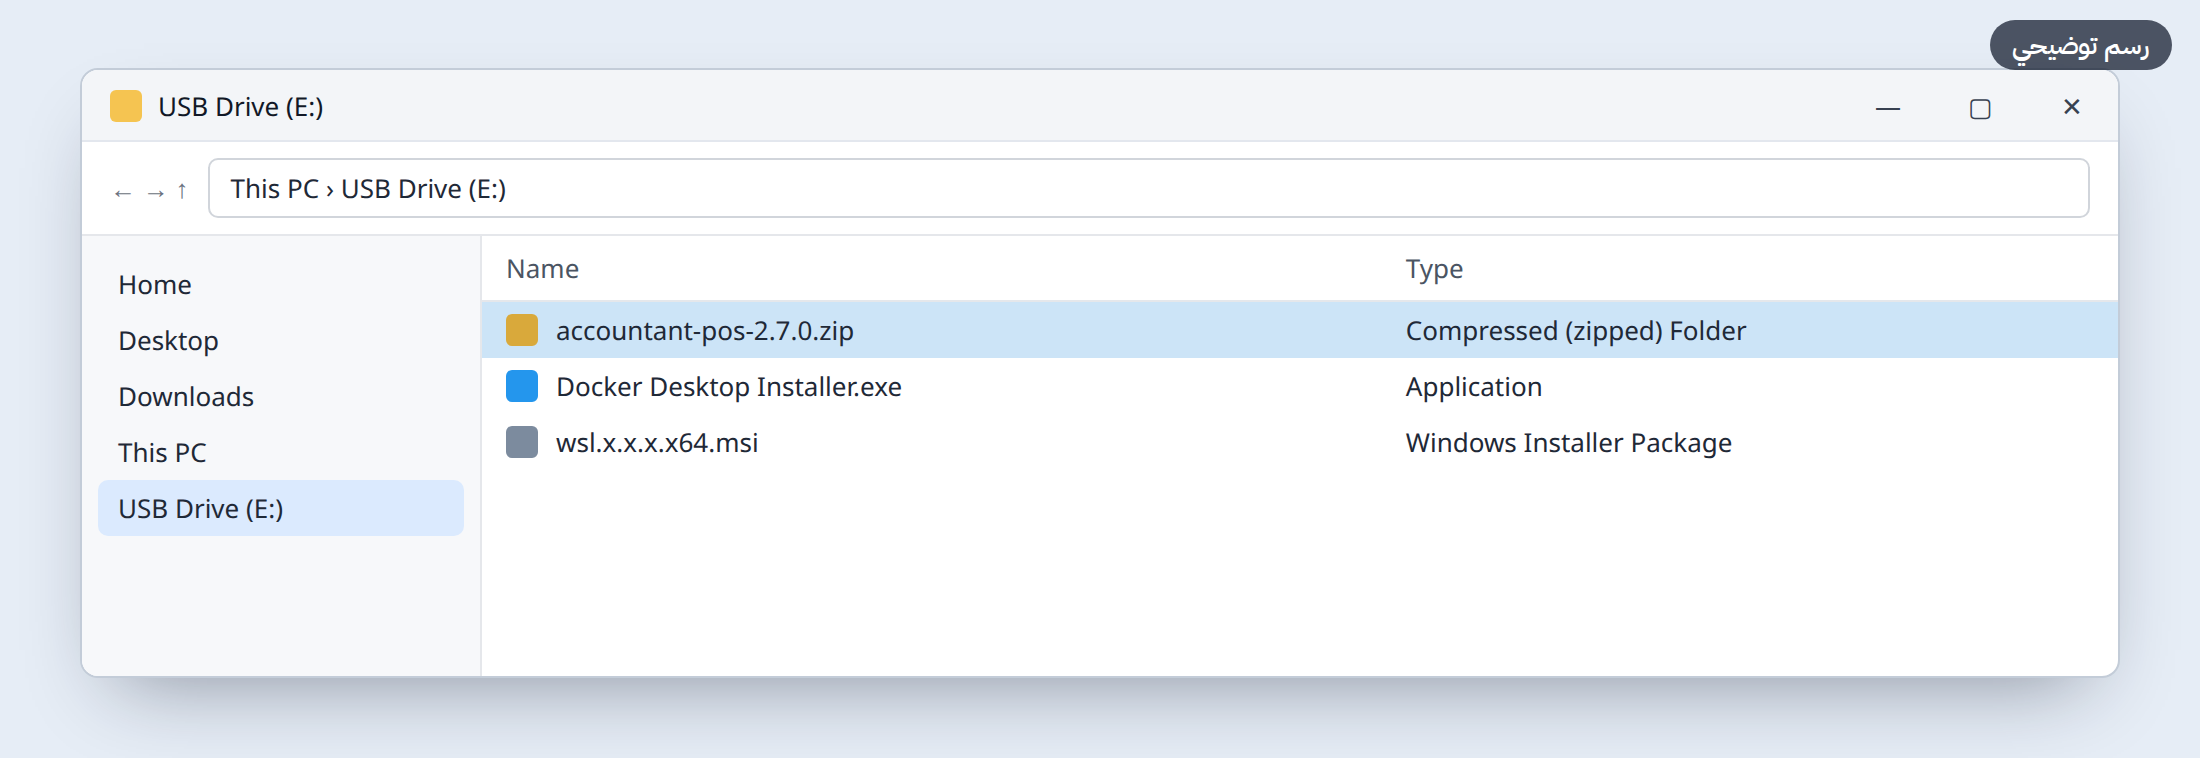Sort files by the Type column

coord(1434,269)
